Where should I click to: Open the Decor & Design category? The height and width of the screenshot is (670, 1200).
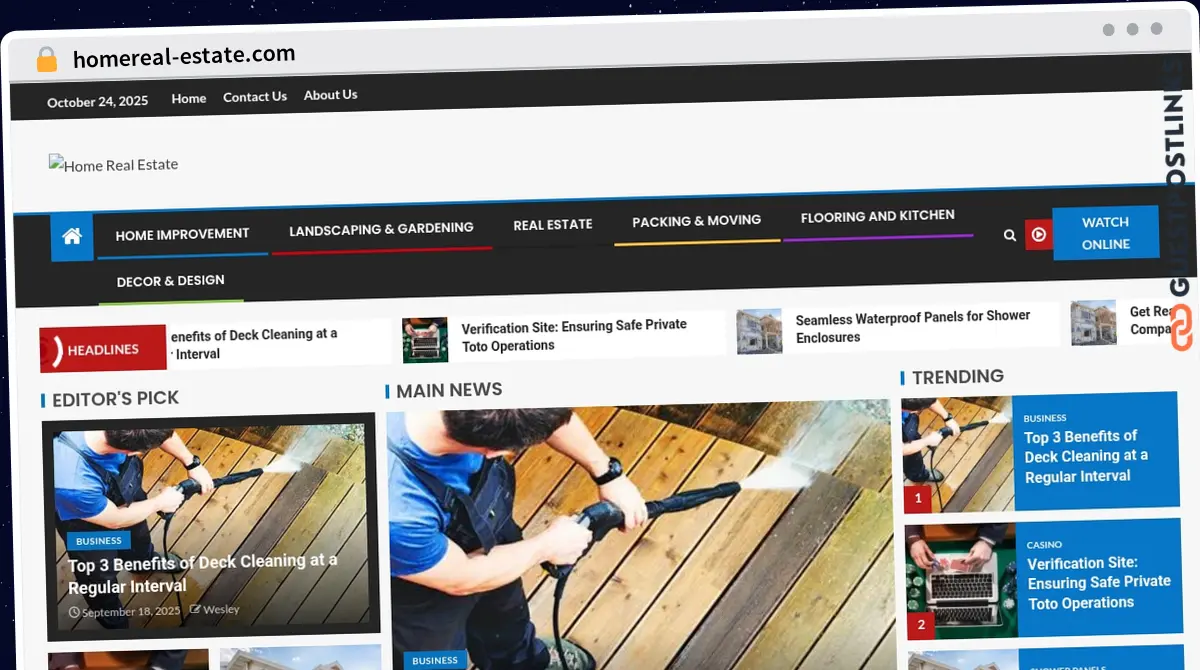tap(170, 281)
